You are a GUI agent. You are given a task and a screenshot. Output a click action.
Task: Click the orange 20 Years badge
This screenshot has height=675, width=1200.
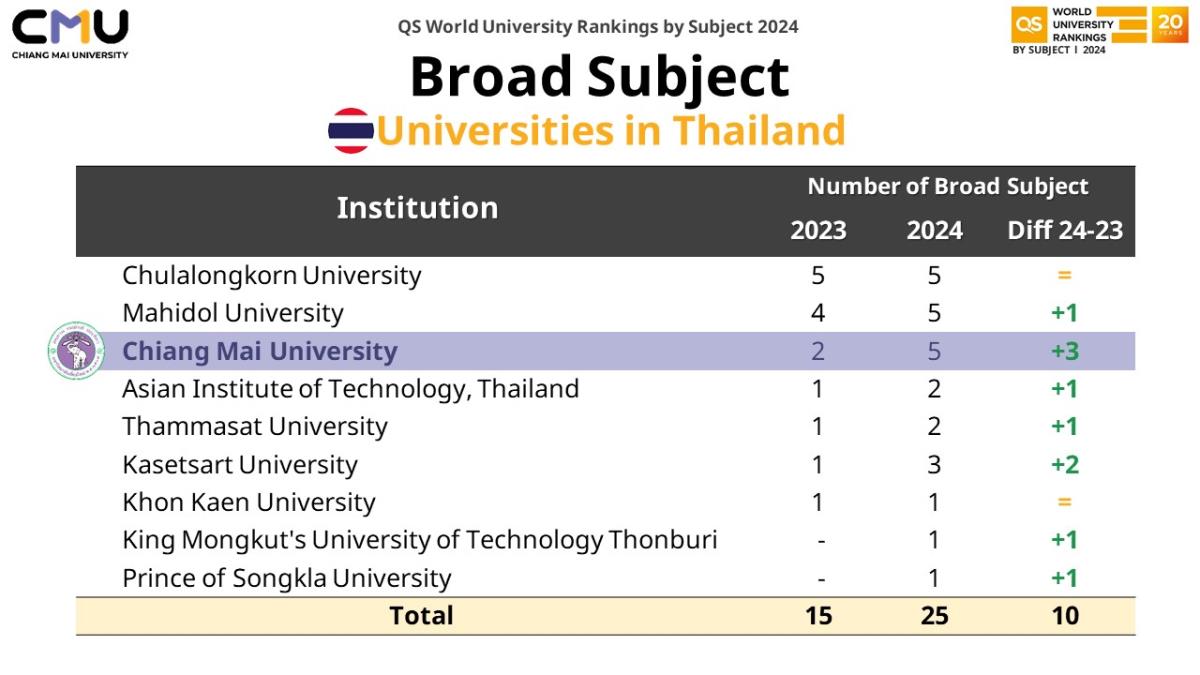coord(1170,24)
